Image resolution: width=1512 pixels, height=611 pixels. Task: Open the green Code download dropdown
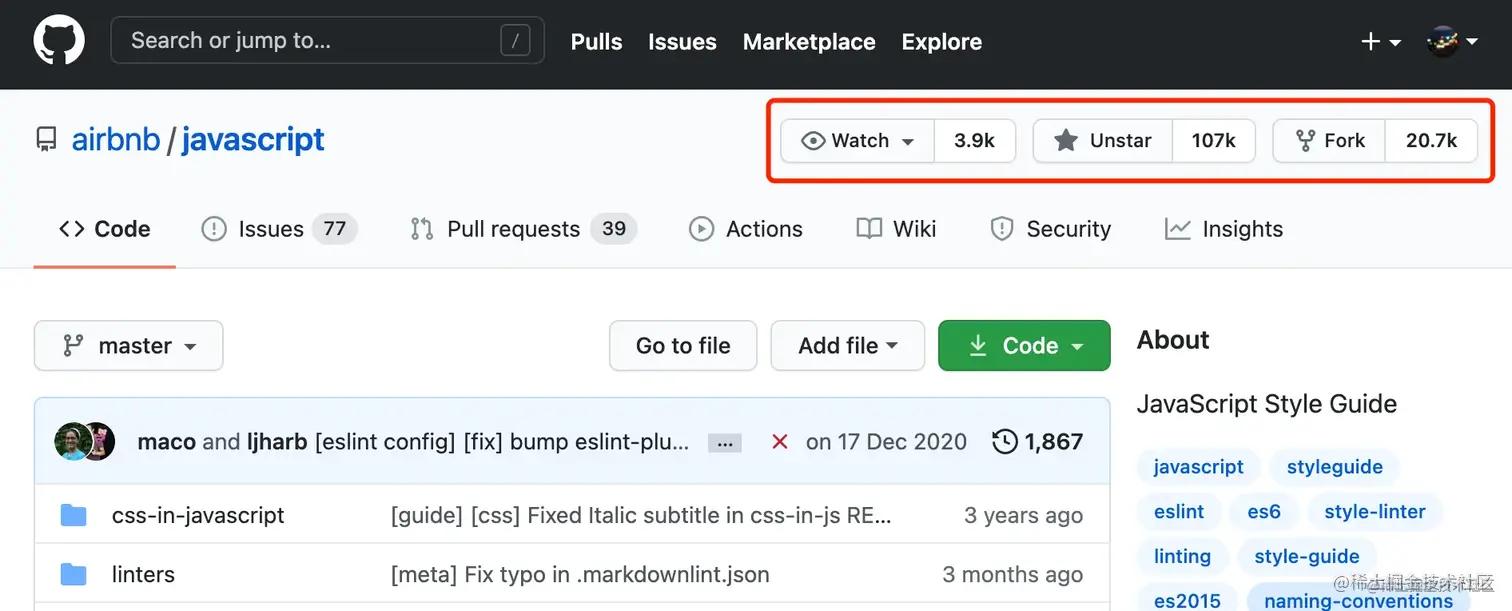click(1024, 346)
